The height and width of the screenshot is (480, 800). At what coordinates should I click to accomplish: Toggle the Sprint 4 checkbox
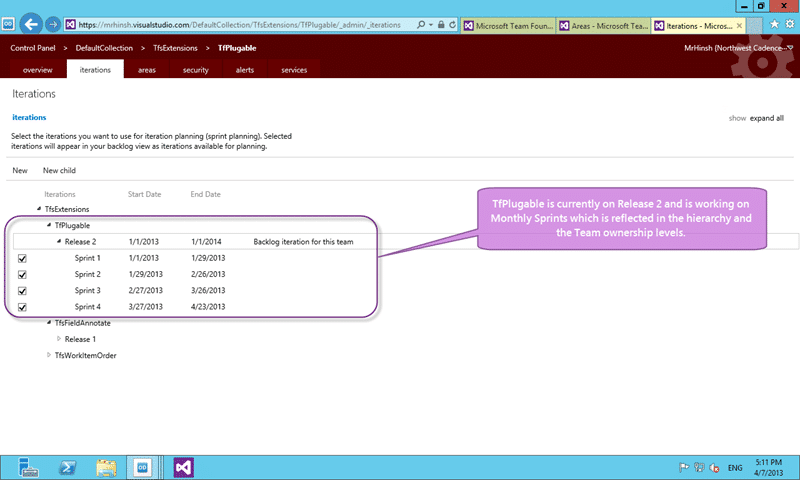click(22, 307)
